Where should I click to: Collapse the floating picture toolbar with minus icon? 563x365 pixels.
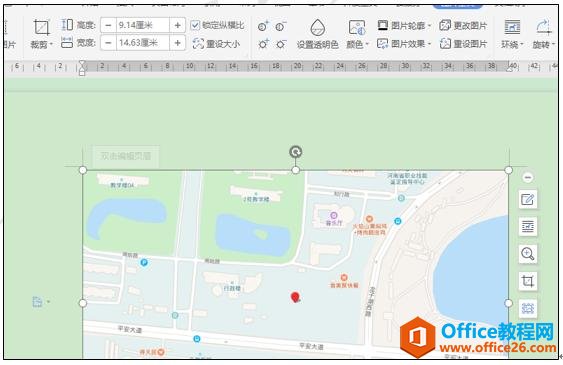527,177
